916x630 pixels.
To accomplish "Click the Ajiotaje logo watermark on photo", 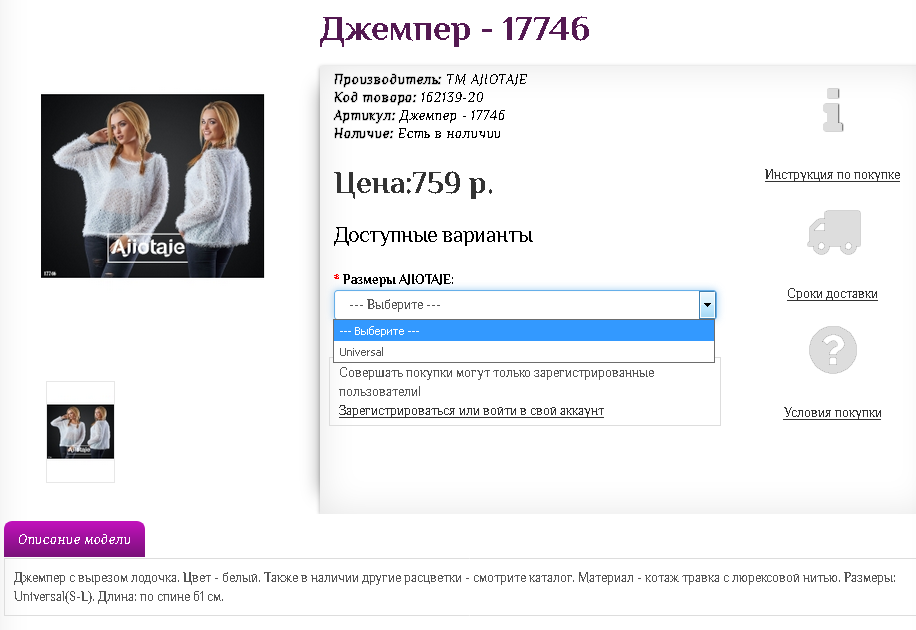I will (x=148, y=248).
